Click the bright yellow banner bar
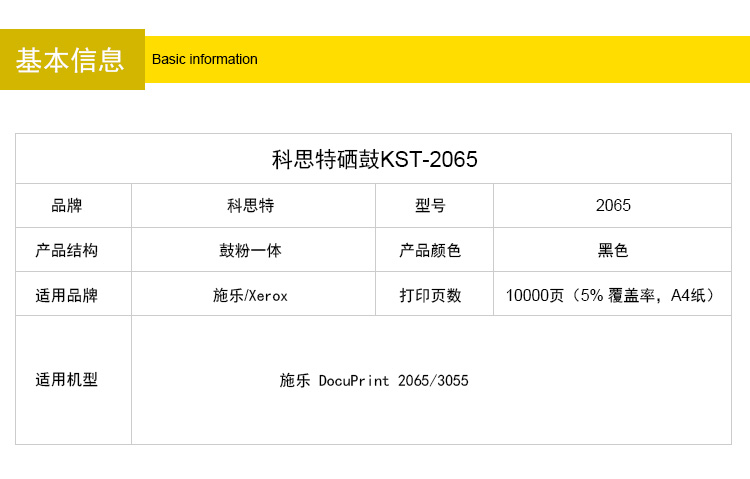750x479 pixels. coord(500,59)
